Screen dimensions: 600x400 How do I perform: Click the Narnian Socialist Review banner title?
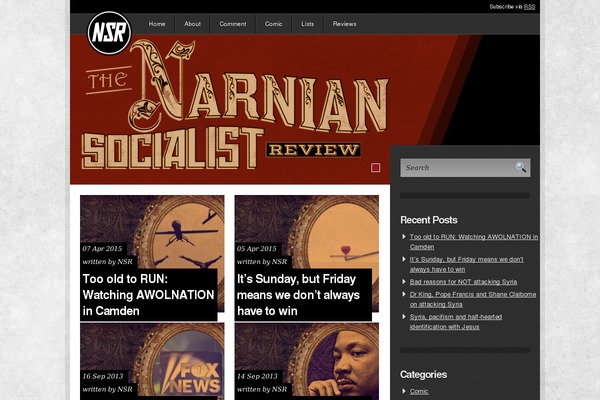[236, 107]
